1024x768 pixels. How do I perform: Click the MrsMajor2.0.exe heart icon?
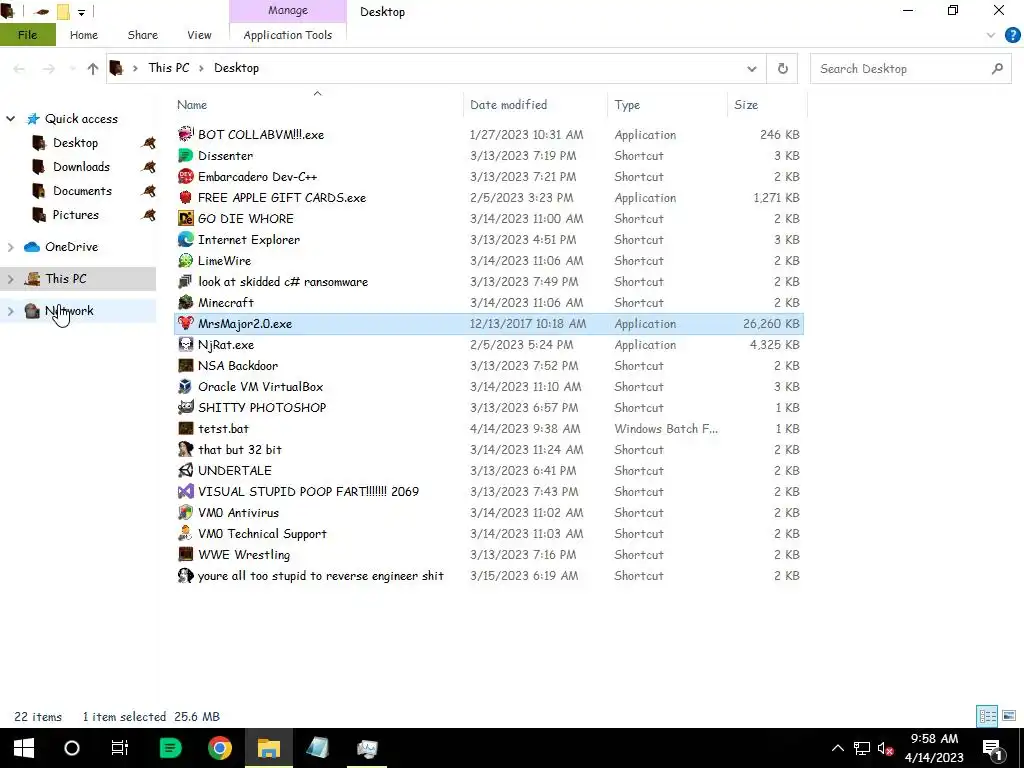pyautogui.click(x=185, y=323)
